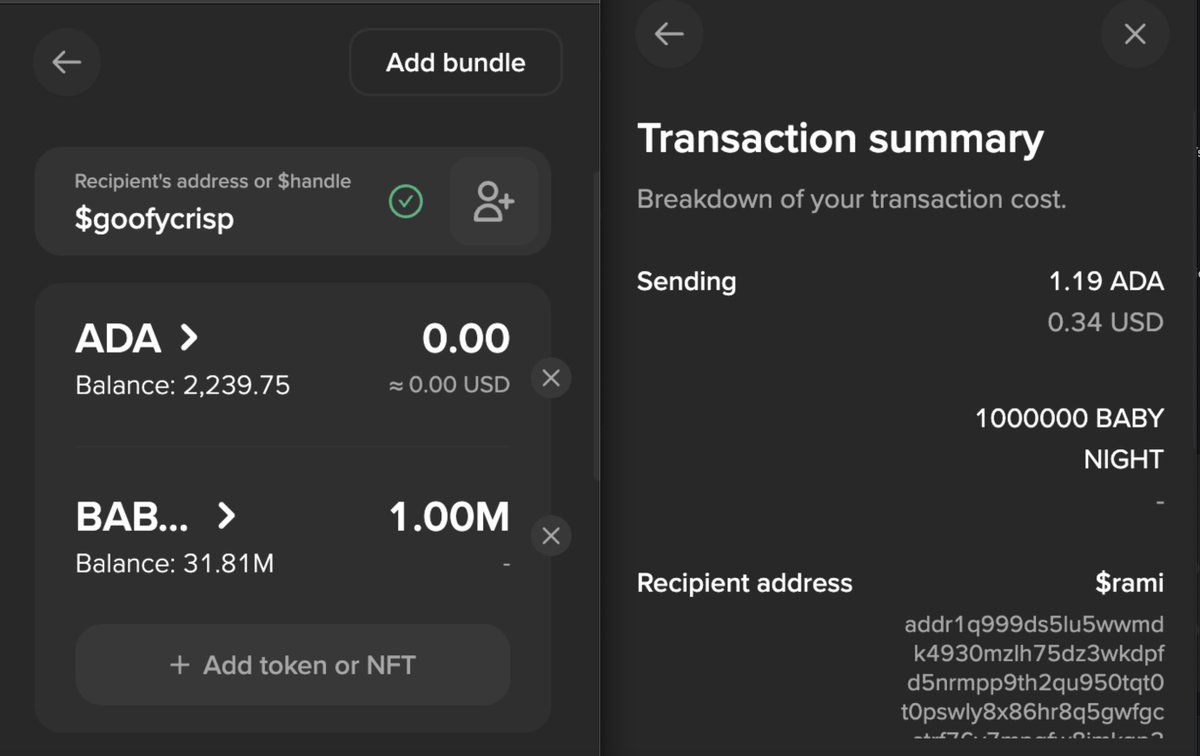Click the 1.19 ADA sending amount
Image resolution: width=1200 pixels, height=756 pixels.
pos(1106,282)
